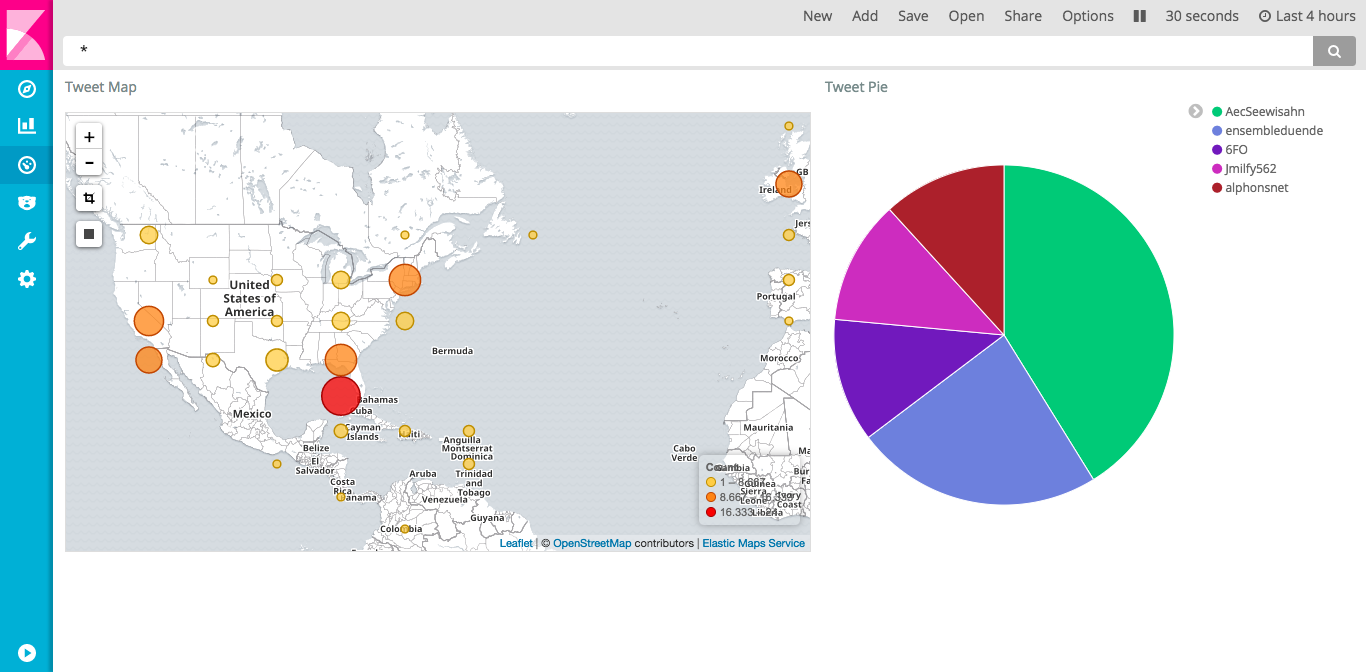
Task: Click the Mexico map label
Action: (252, 413)
